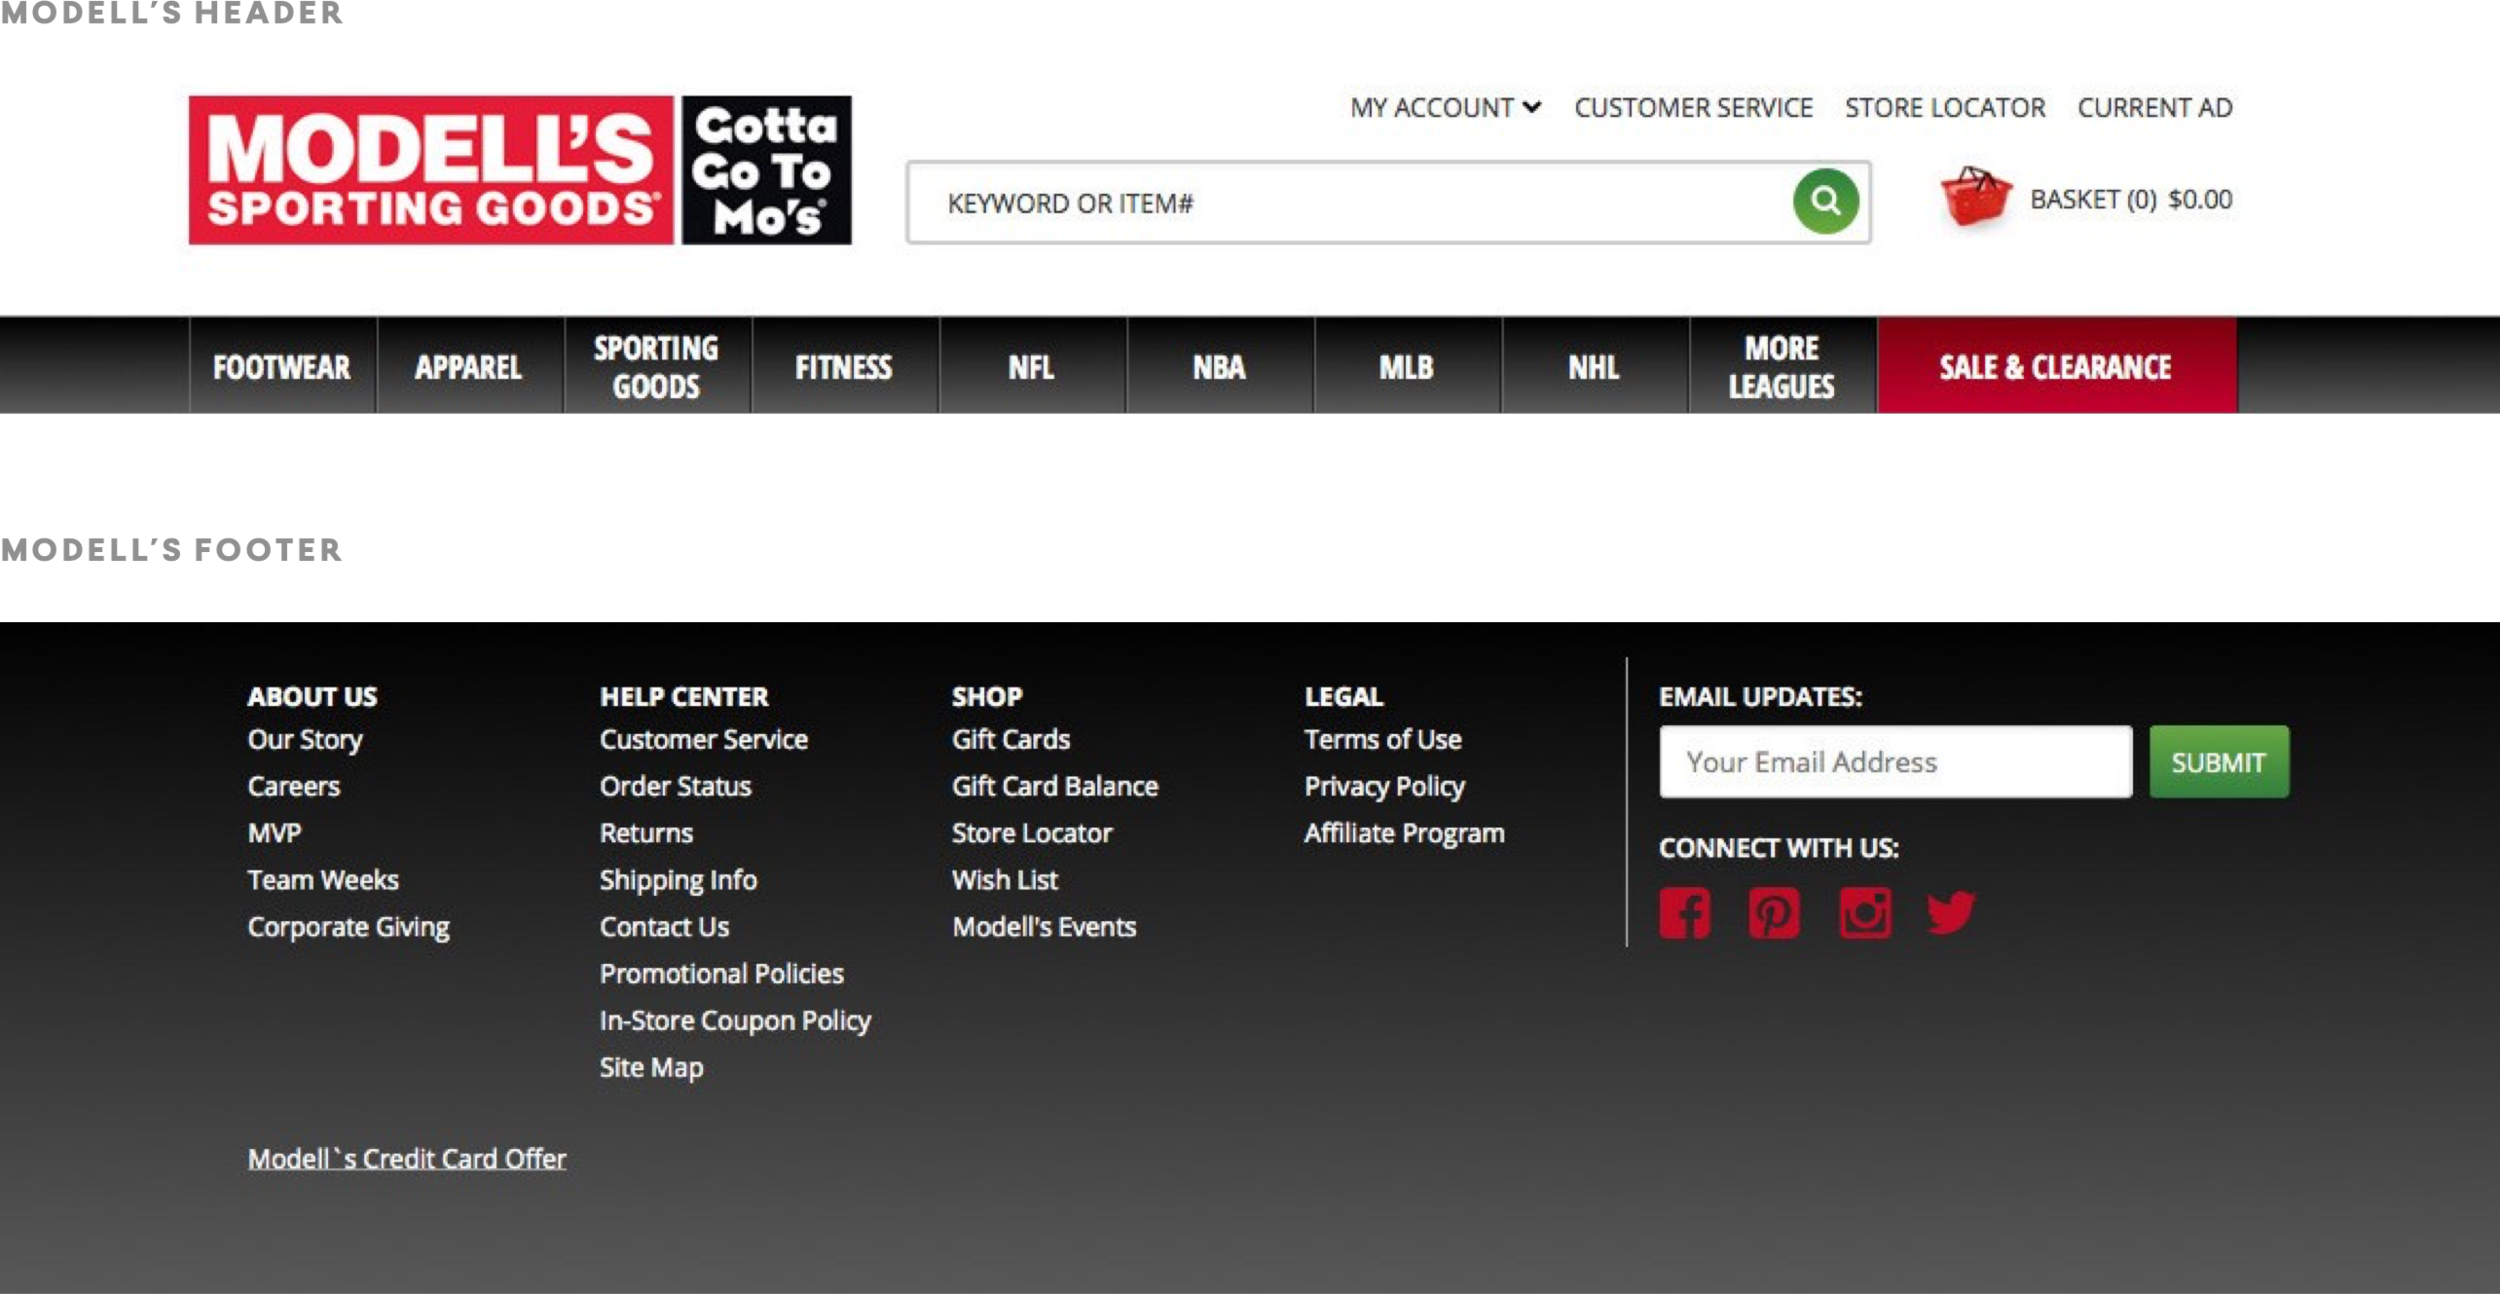2500x1294 pixels.
Task: Expand the My Account dropdown
Action: 1445,108
